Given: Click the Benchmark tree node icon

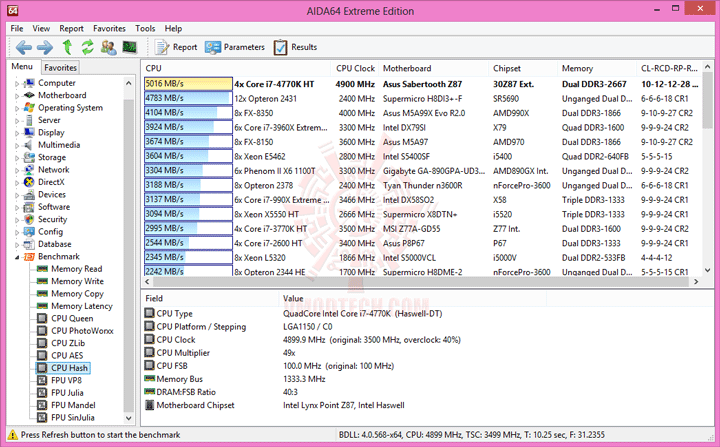Looking at the screenshot, I should pyautogui.click(x=29, y=256).
